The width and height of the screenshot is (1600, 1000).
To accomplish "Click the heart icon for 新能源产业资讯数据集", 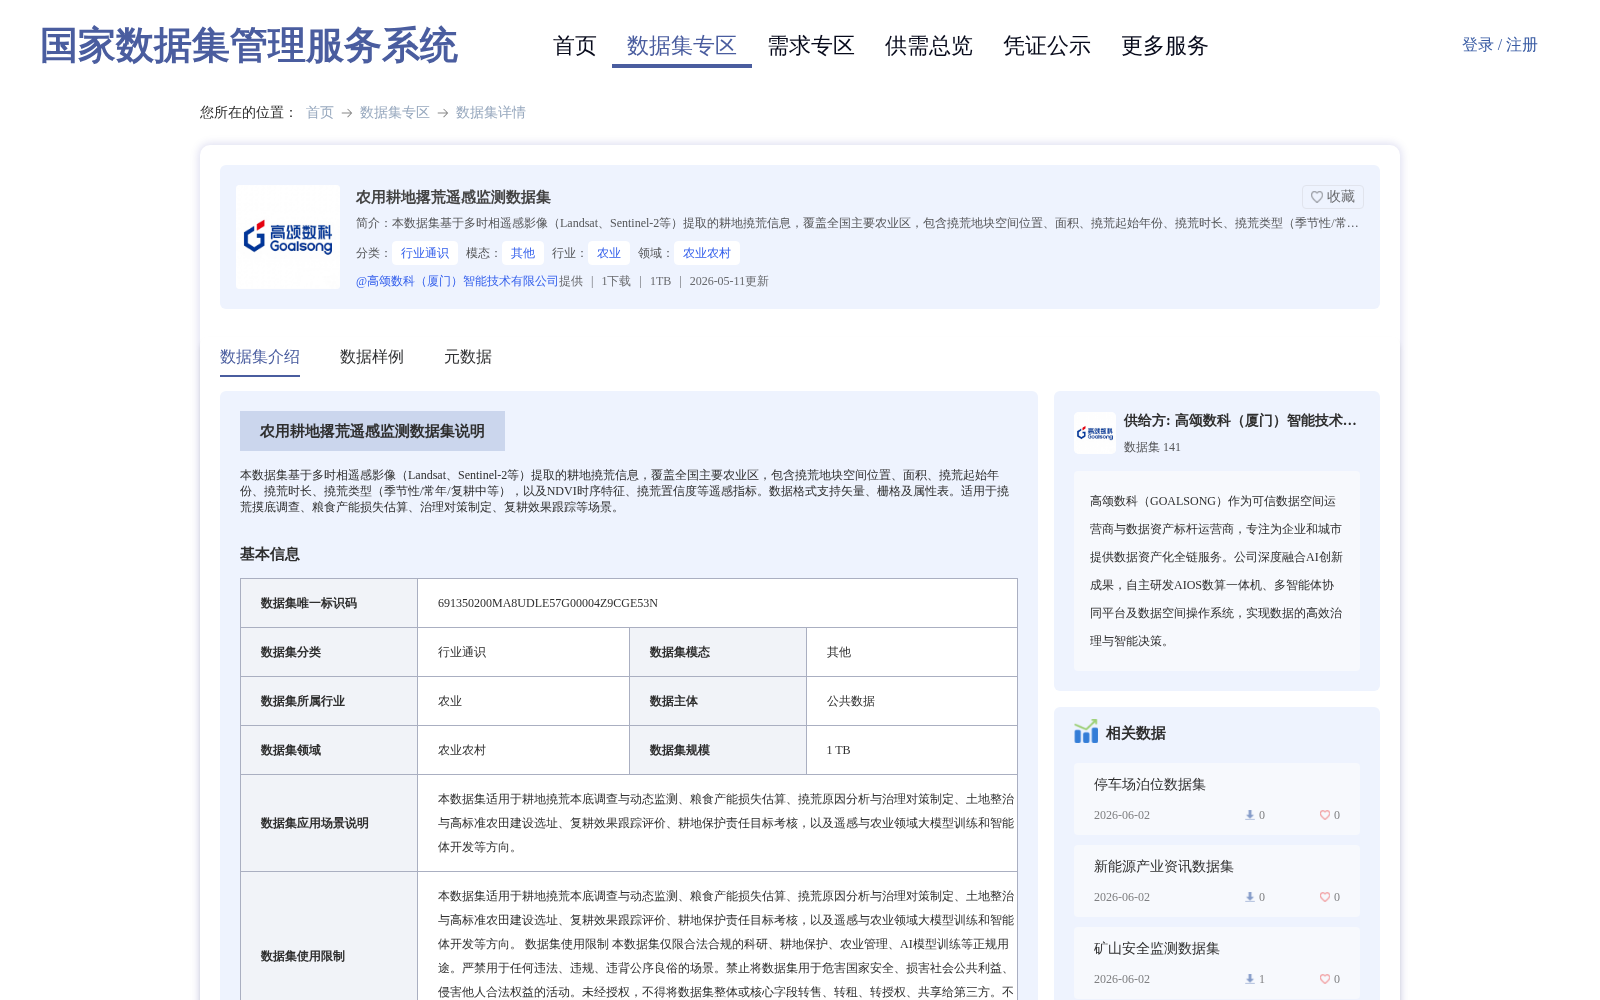I will pos(1325,897).
